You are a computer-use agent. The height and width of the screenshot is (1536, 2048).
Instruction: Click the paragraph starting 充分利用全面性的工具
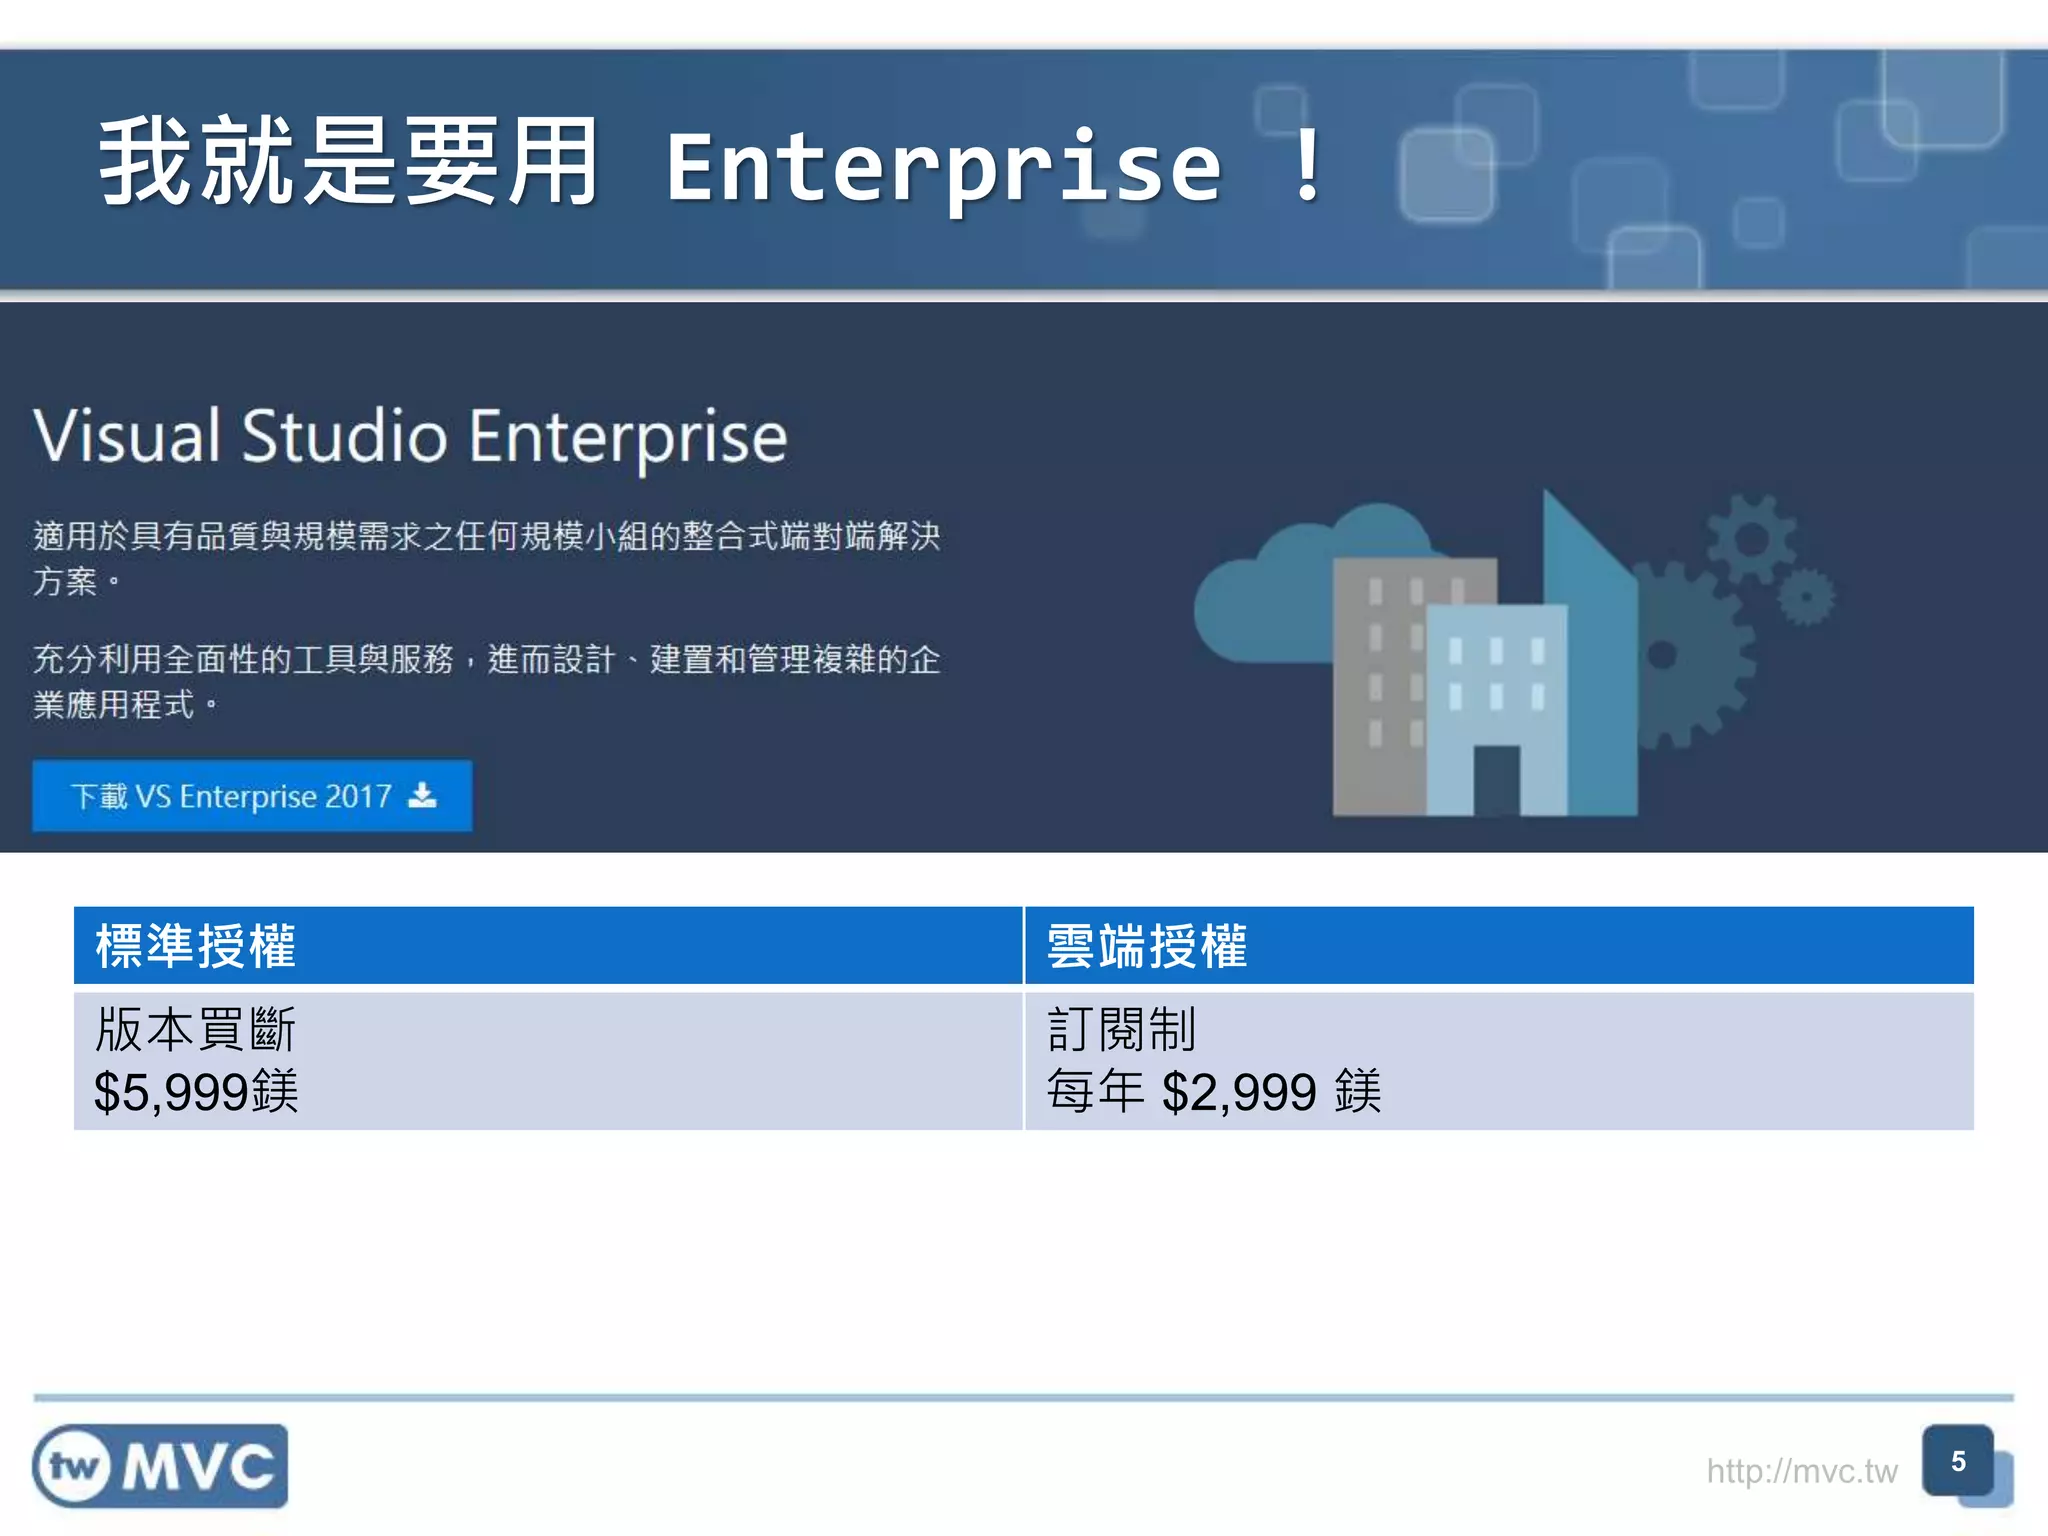pos(487,681)
